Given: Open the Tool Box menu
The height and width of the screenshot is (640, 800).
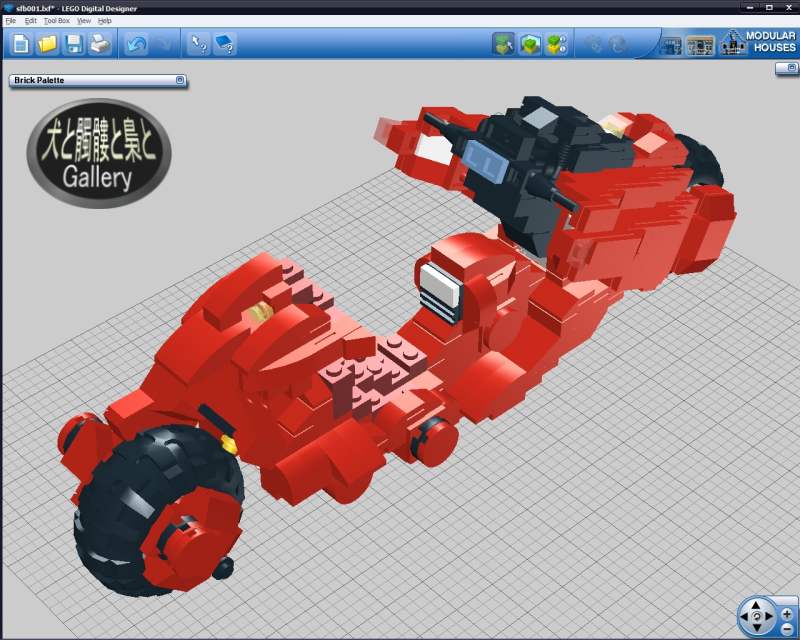Looking at the screenshot, I should click(57, 21).
